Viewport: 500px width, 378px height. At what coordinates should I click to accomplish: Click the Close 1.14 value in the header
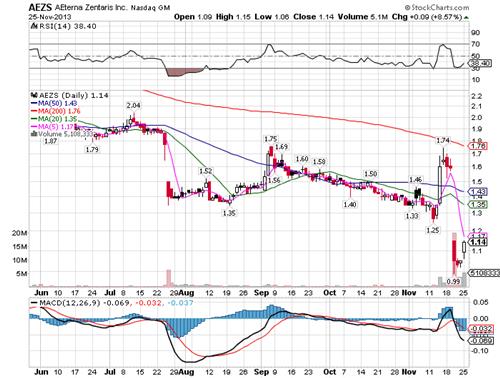(x=313, y=17)
